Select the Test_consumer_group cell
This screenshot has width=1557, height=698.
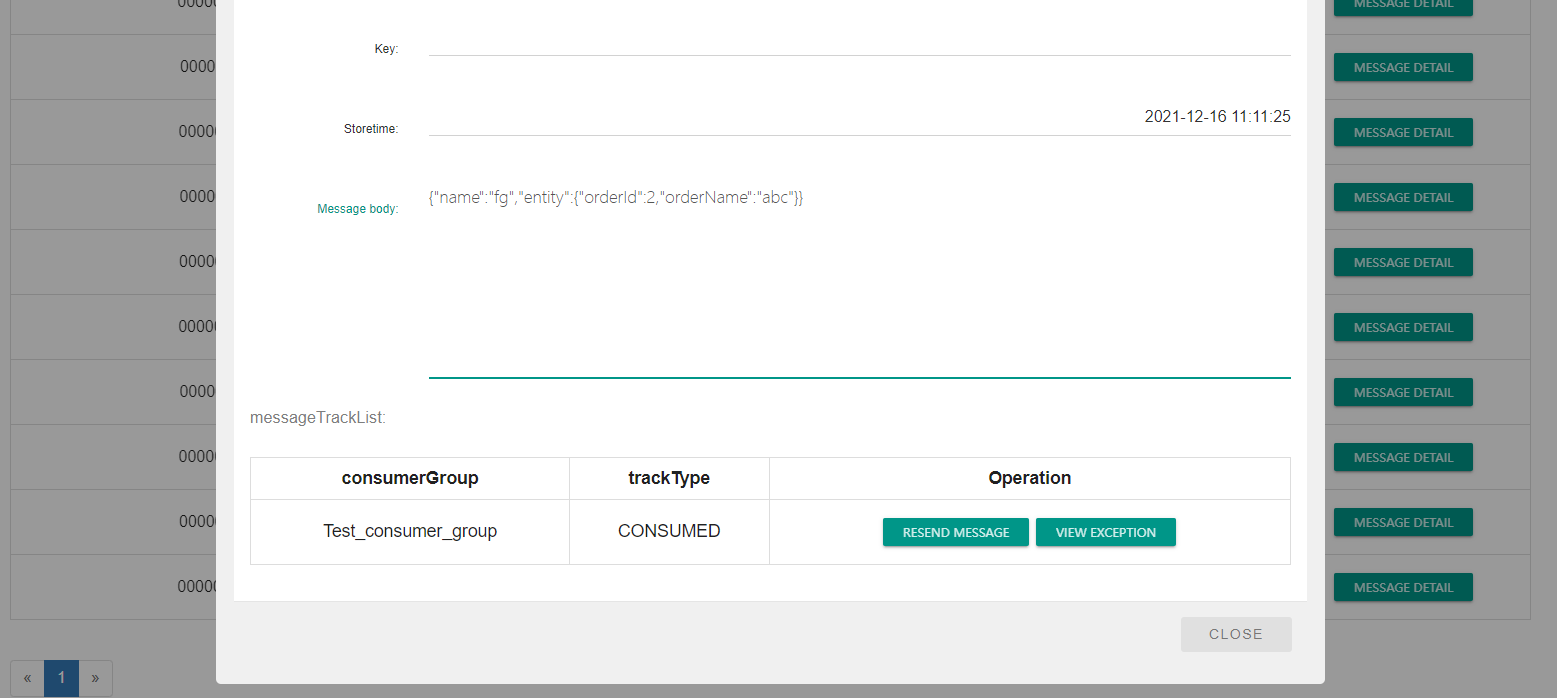click(410, 531)
